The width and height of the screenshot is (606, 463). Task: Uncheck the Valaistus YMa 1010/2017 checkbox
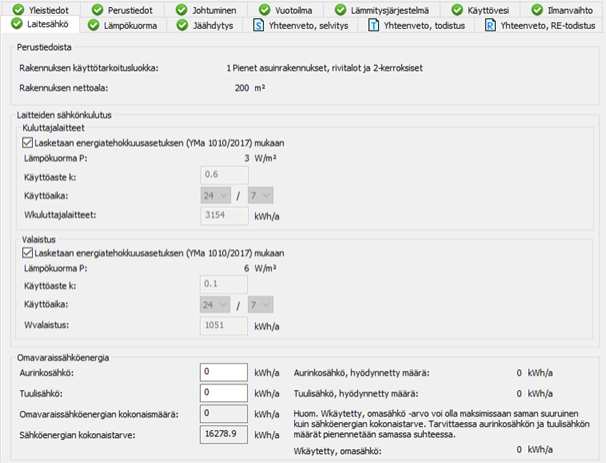coord(27,253)
